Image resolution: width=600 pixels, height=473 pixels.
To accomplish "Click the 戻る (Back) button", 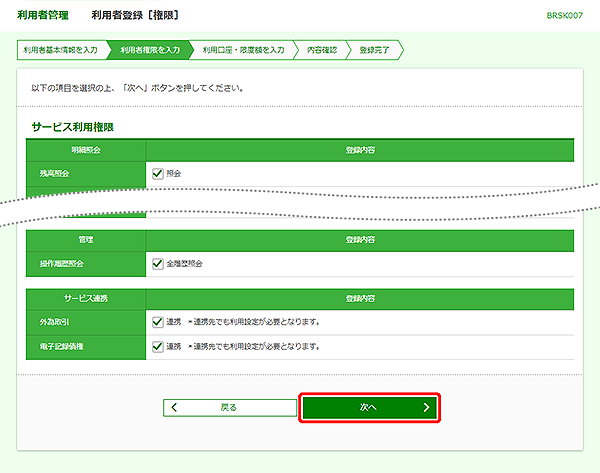I will [x=230, y=408].
